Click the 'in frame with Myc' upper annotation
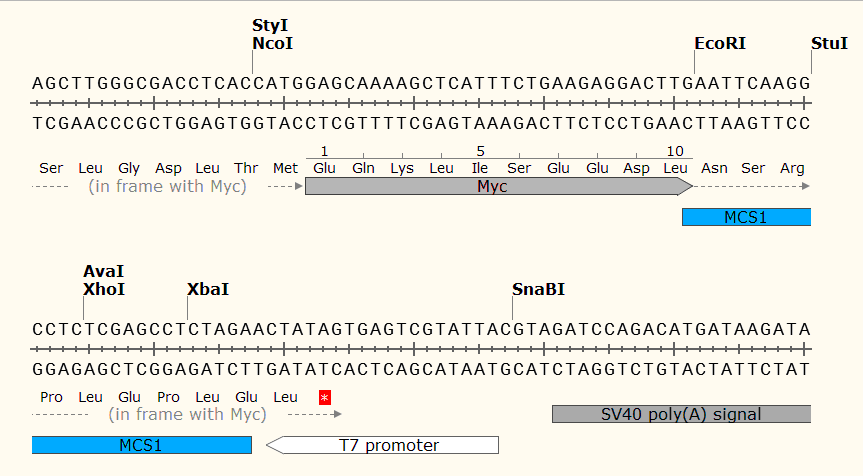863x476 pixels. point(168,186)
